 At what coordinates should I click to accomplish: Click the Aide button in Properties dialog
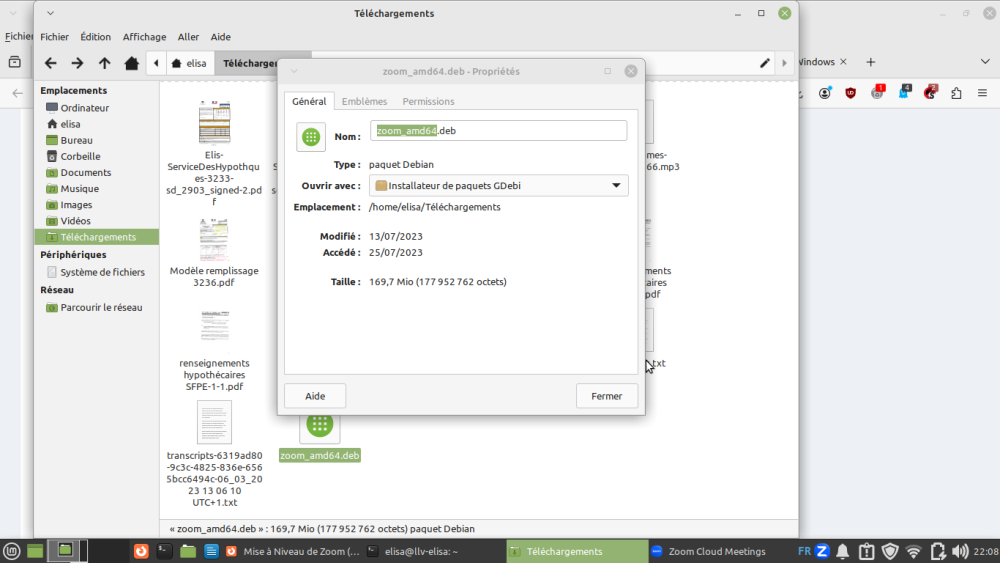coord(315,396)
